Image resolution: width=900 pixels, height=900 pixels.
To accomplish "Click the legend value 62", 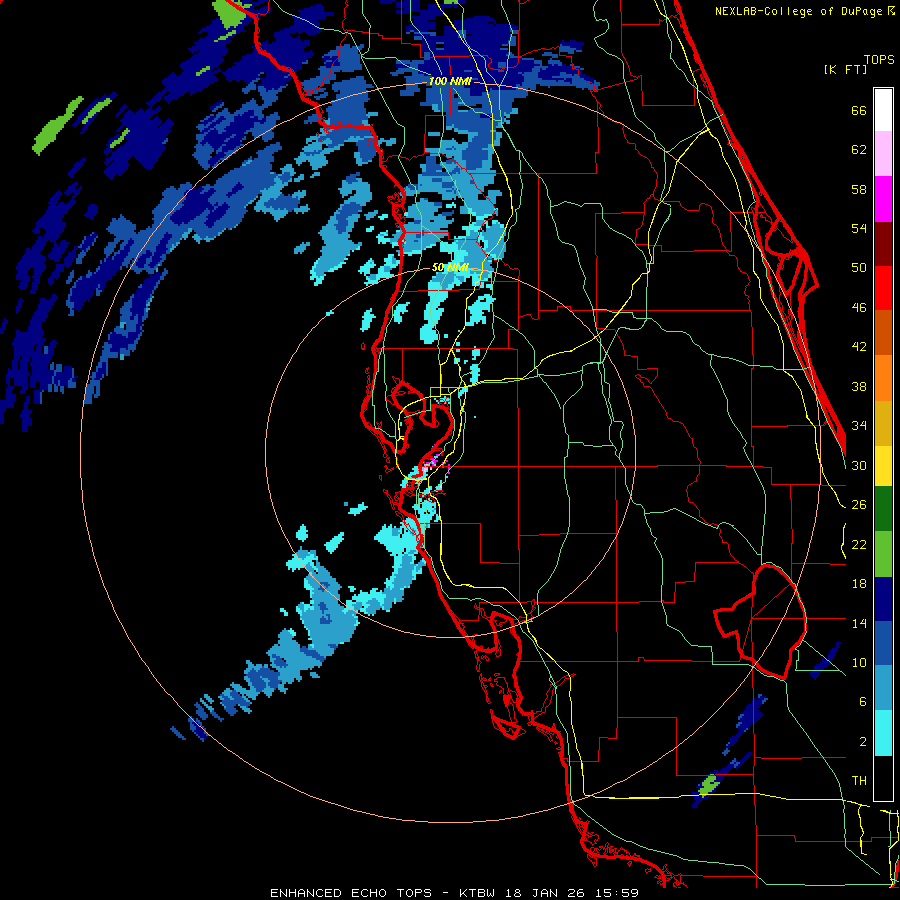I will point(859,150).
